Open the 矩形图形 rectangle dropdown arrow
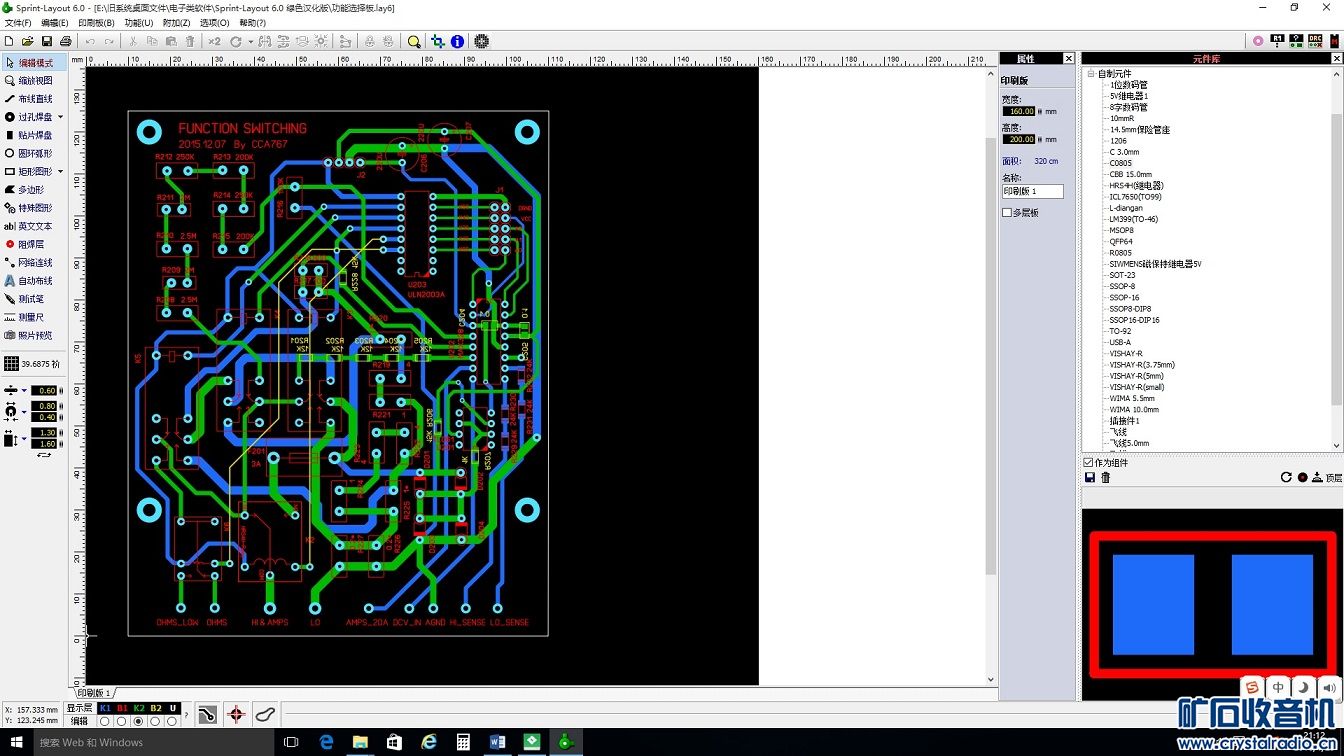 click(x=60, y=172)
